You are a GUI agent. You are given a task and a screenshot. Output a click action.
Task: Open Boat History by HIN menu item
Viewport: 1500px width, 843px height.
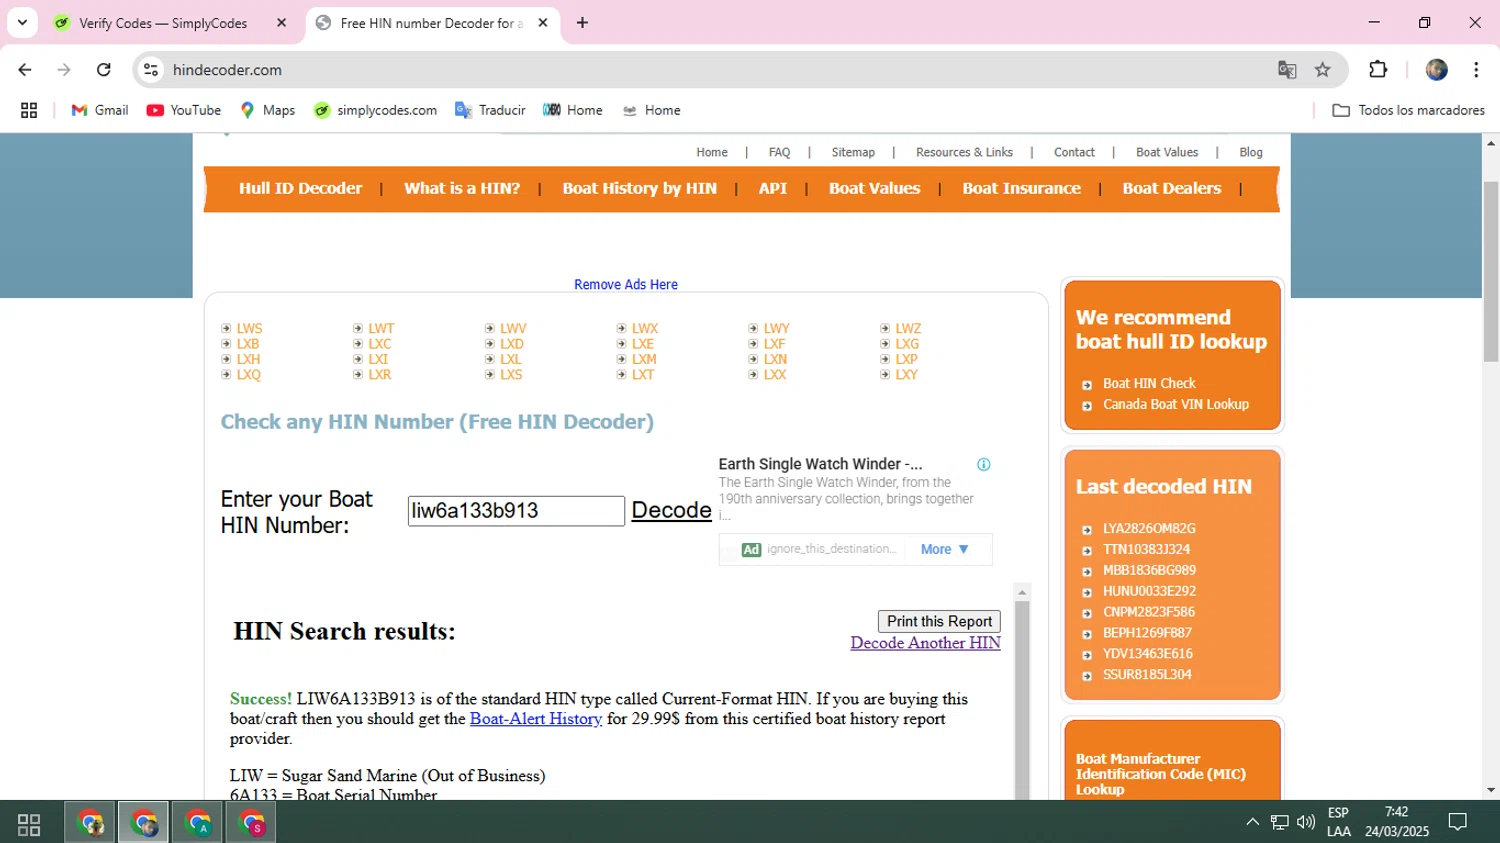coord(639,188)
